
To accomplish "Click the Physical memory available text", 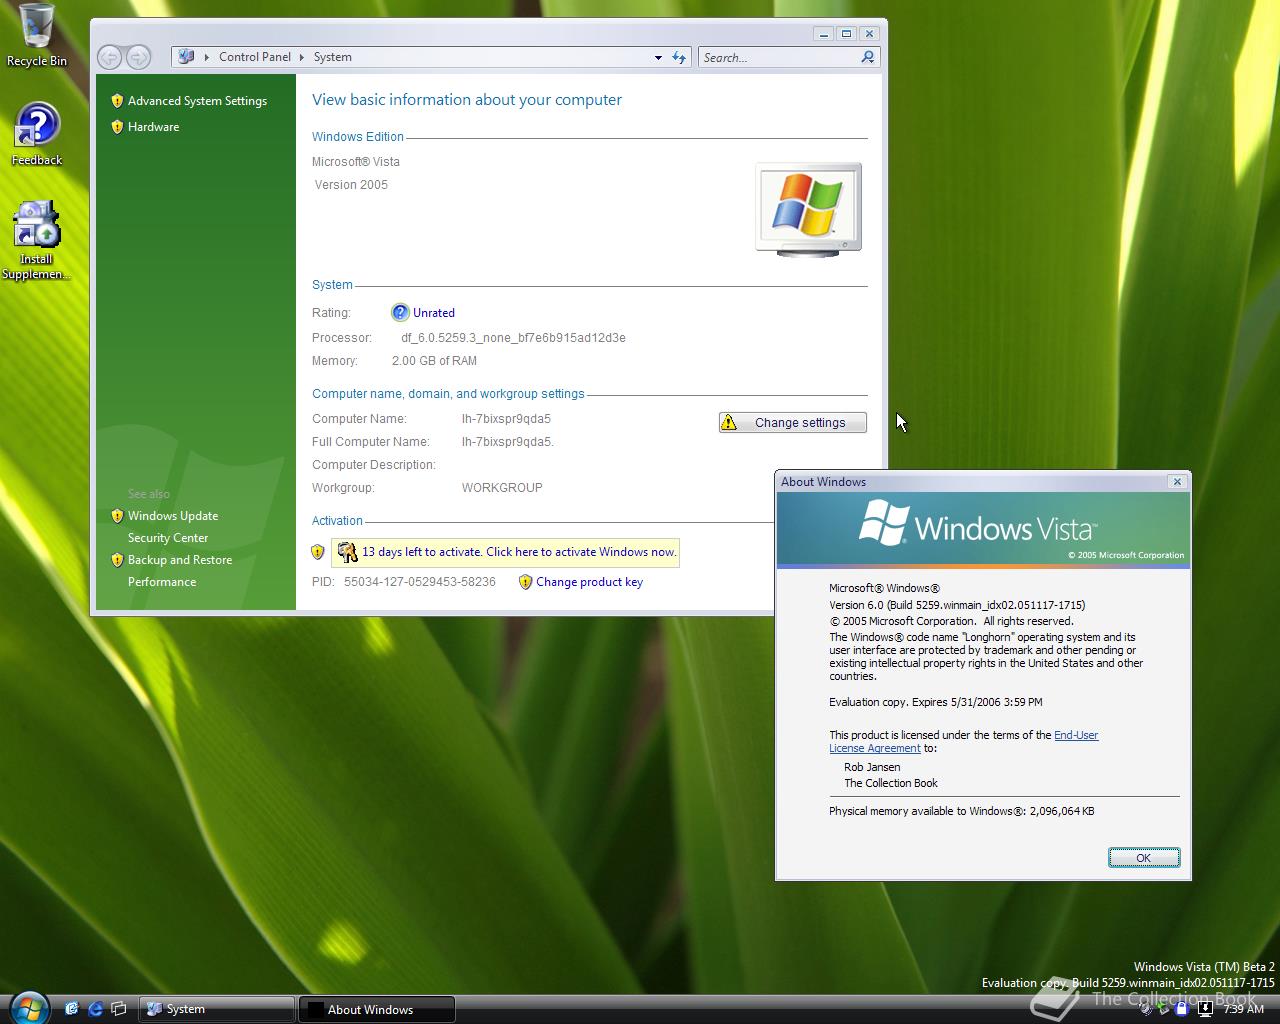I will click(x=961, y=811).
